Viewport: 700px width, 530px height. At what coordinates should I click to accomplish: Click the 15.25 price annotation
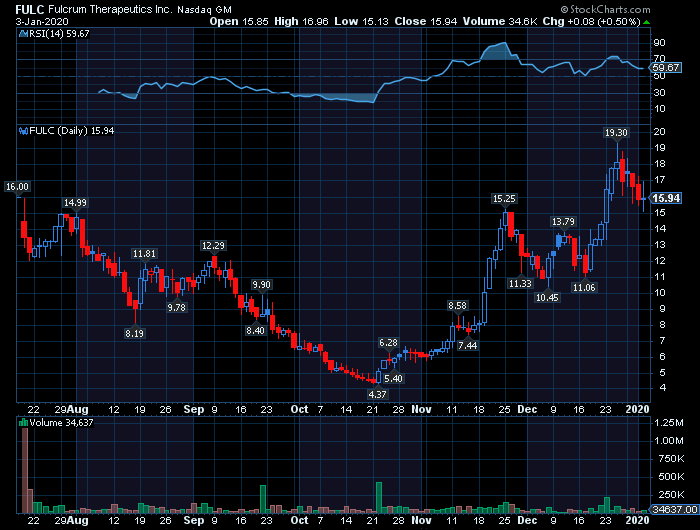tap(504, 199)
